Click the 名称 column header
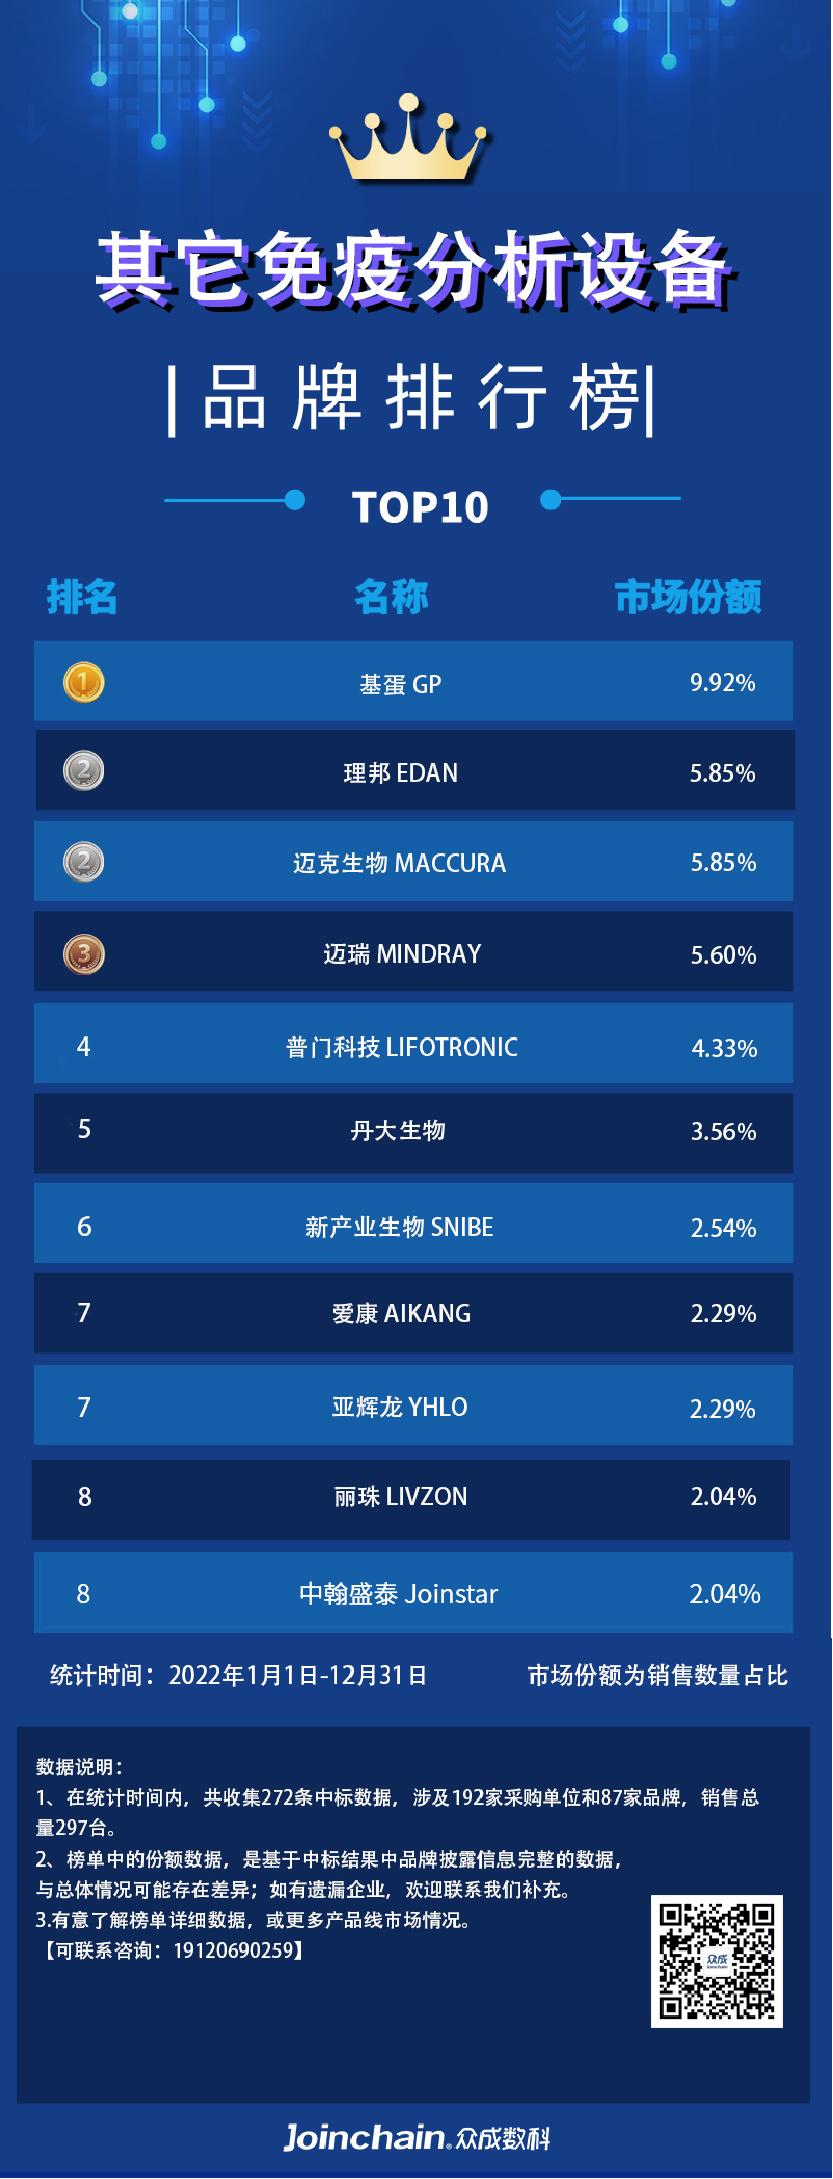 tap(391, 597)
